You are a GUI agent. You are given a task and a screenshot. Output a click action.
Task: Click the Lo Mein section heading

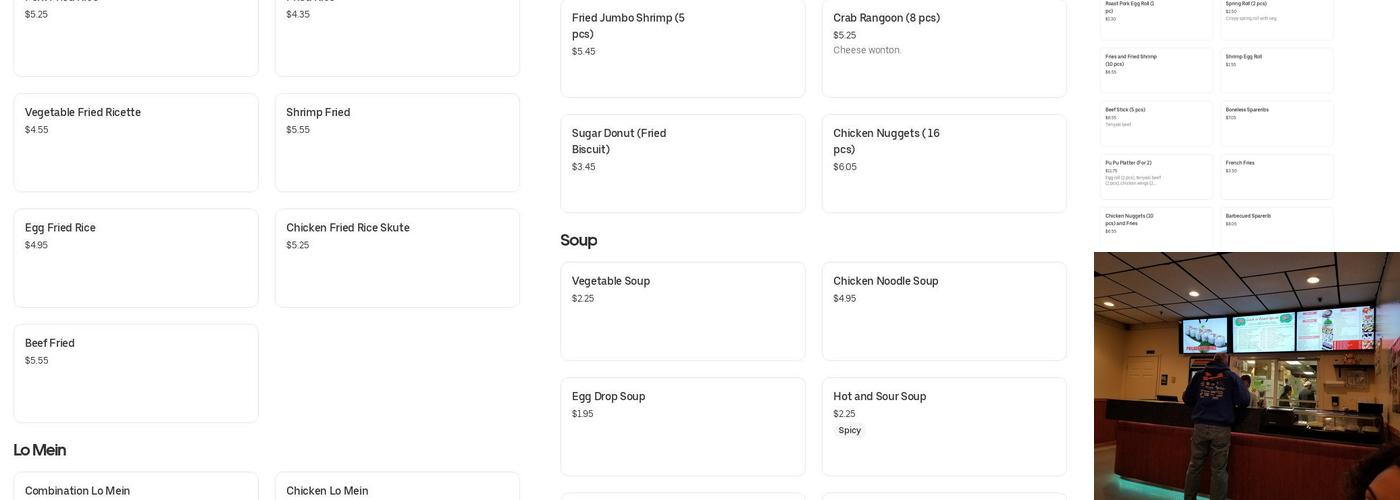pyautogui.click(x=39, y=450)
